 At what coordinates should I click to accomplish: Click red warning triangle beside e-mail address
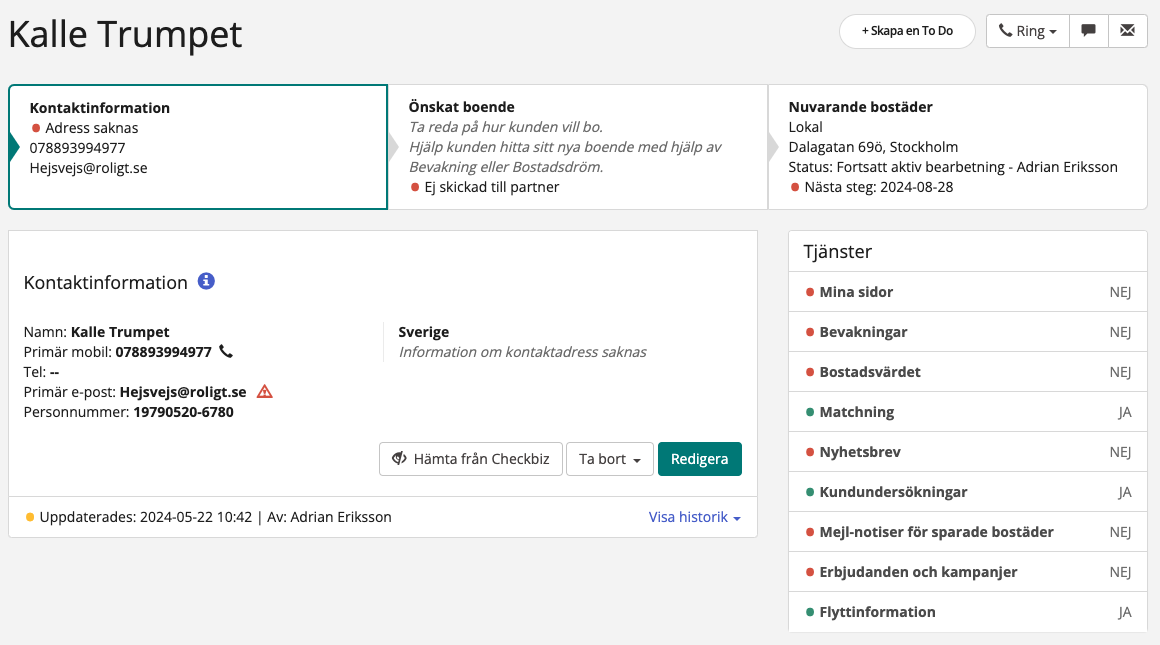point(265,392)
